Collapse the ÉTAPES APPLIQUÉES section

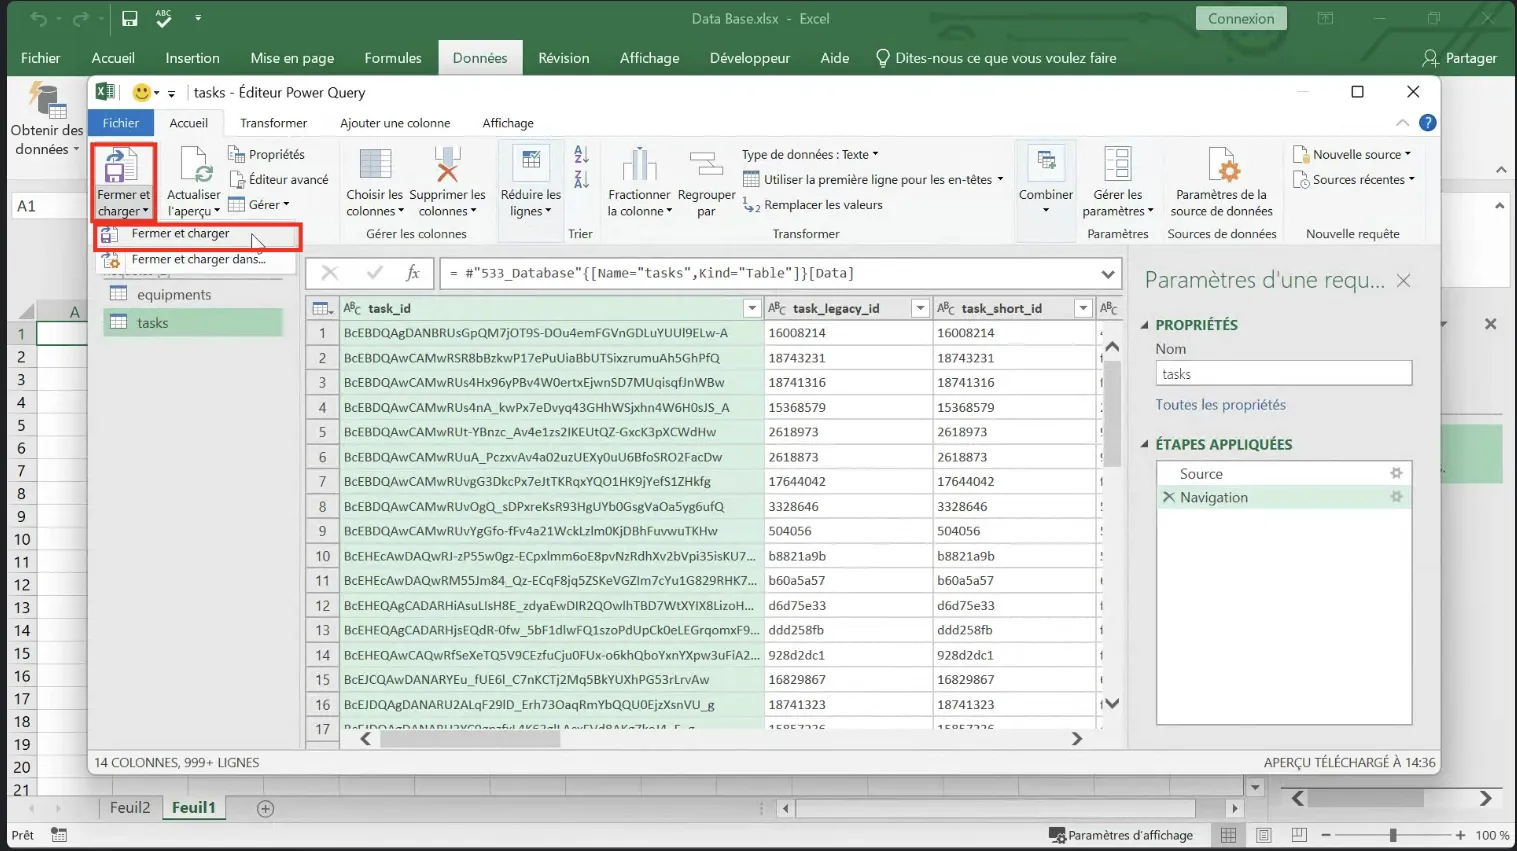[x=1146, y=444]
